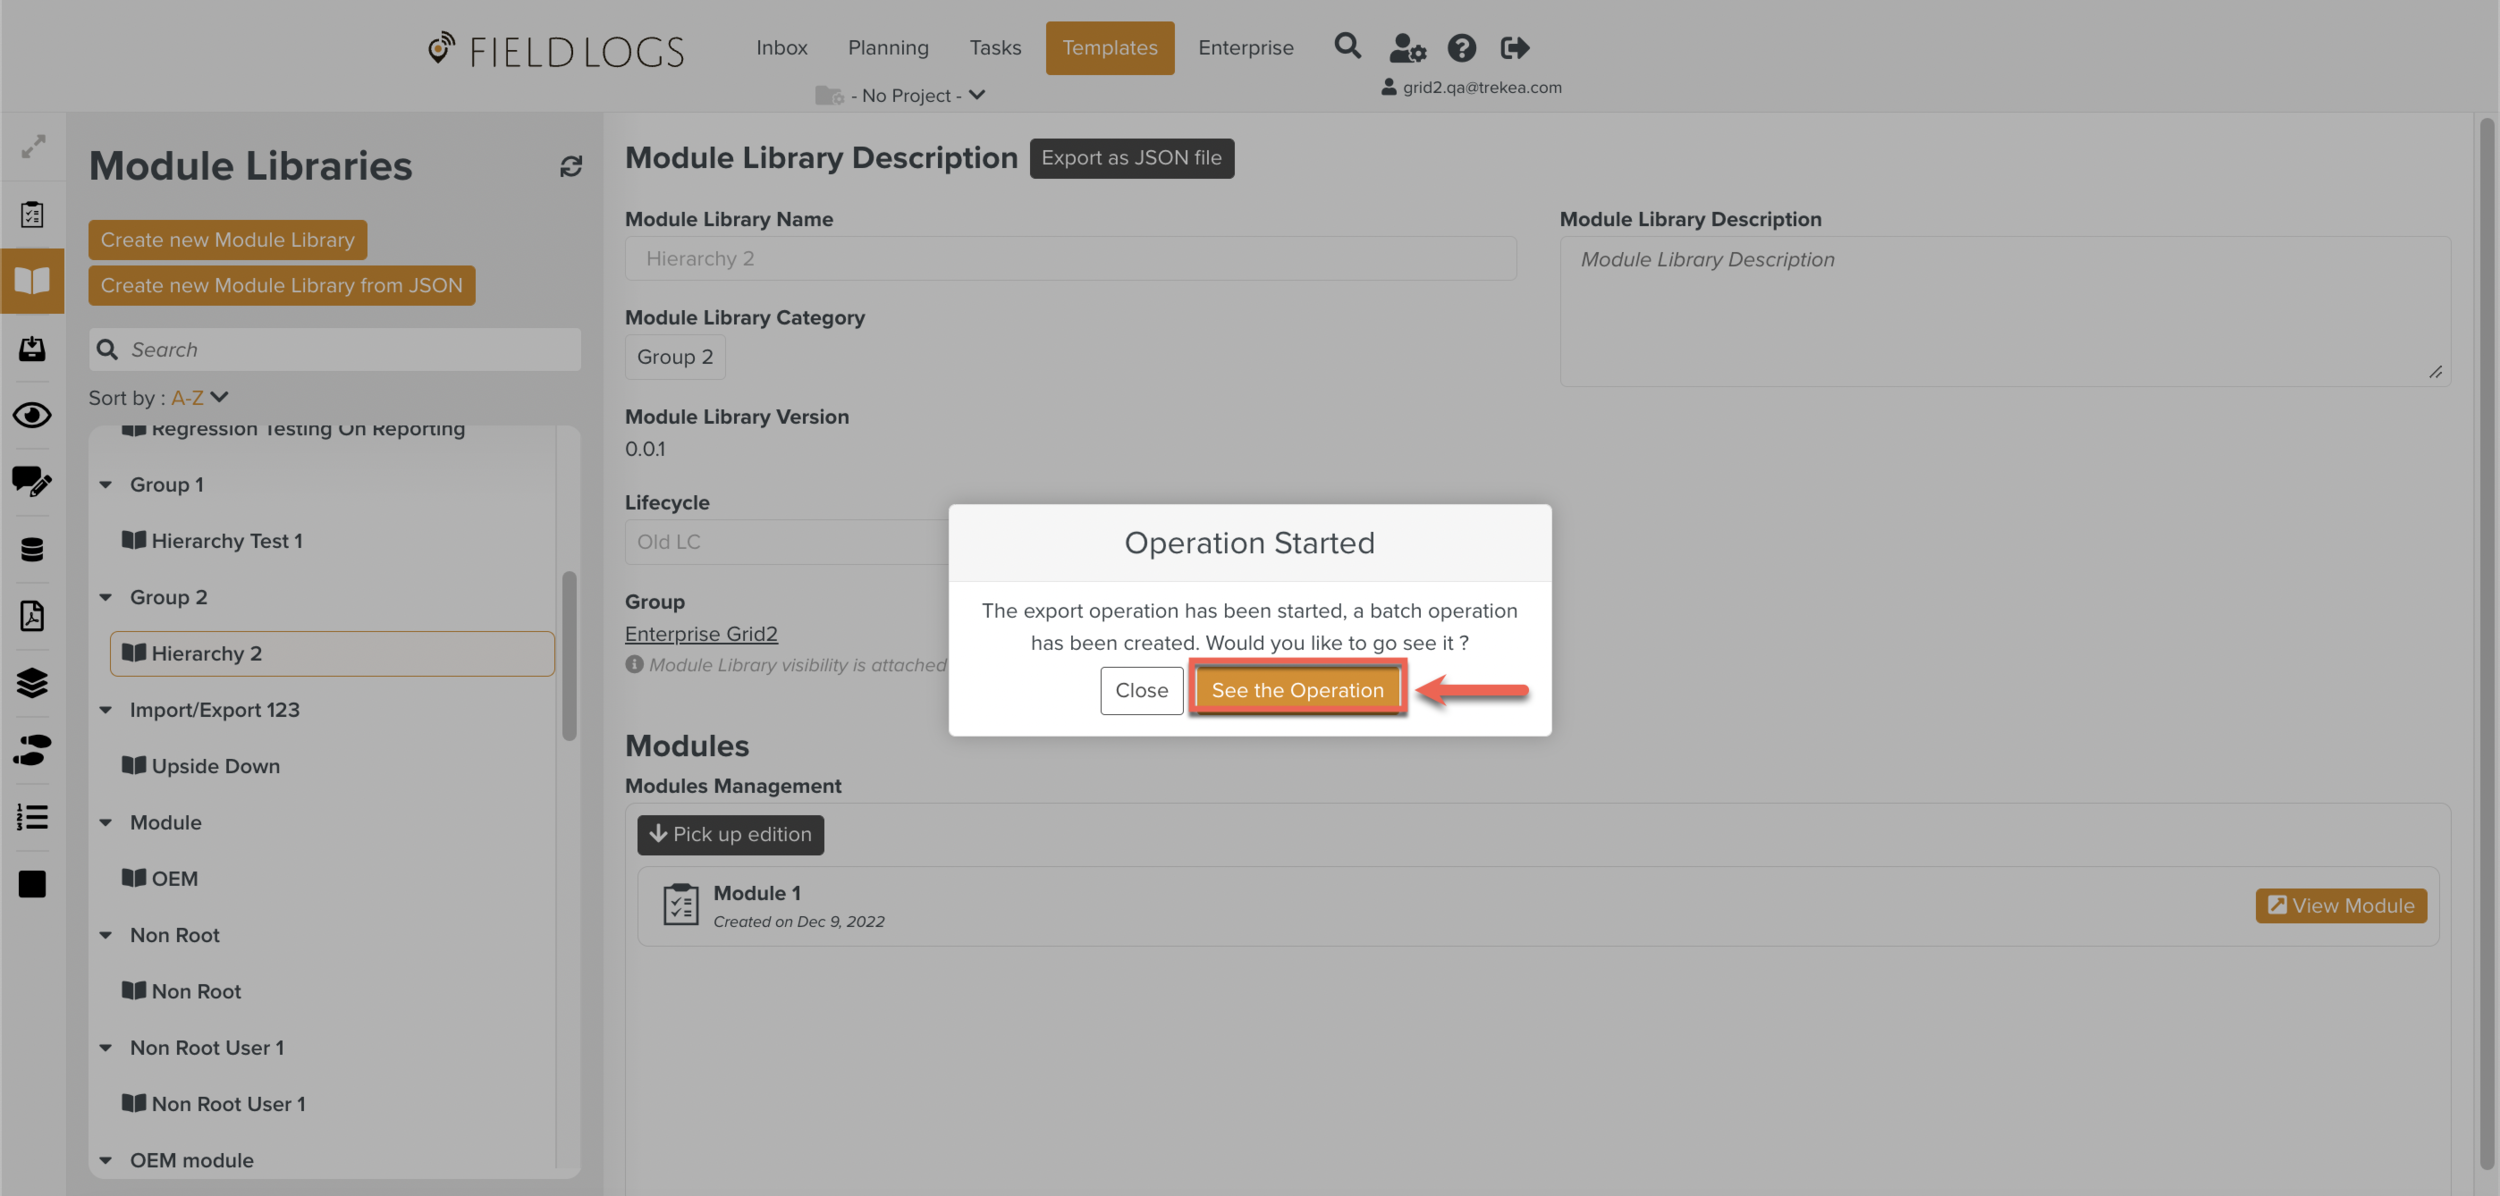Click the layers sidebar icon
The image size is (2500, 1196).
tap(32, 683)
